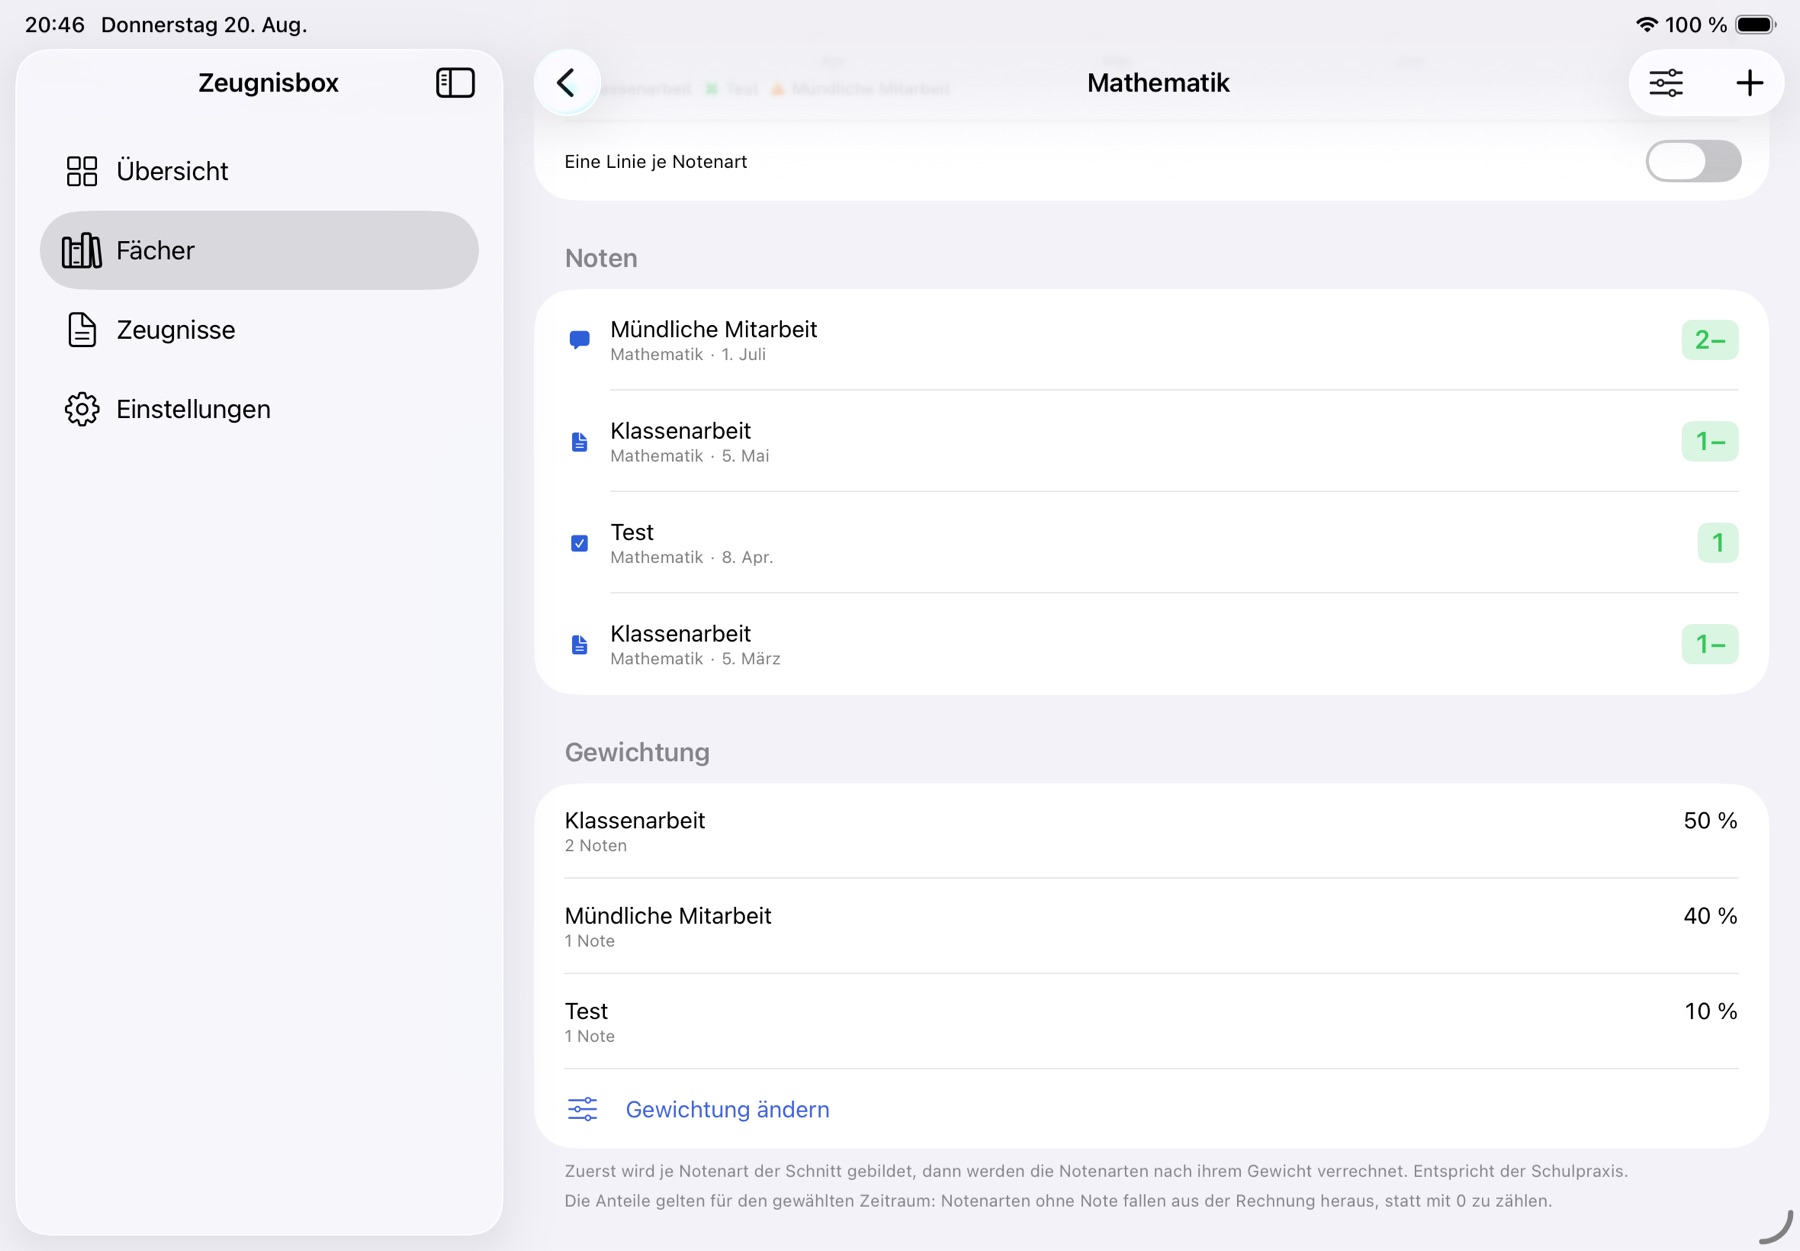Click the Mathematik page title
Screen dimensions: 1800x1251
click(1158, 83)
